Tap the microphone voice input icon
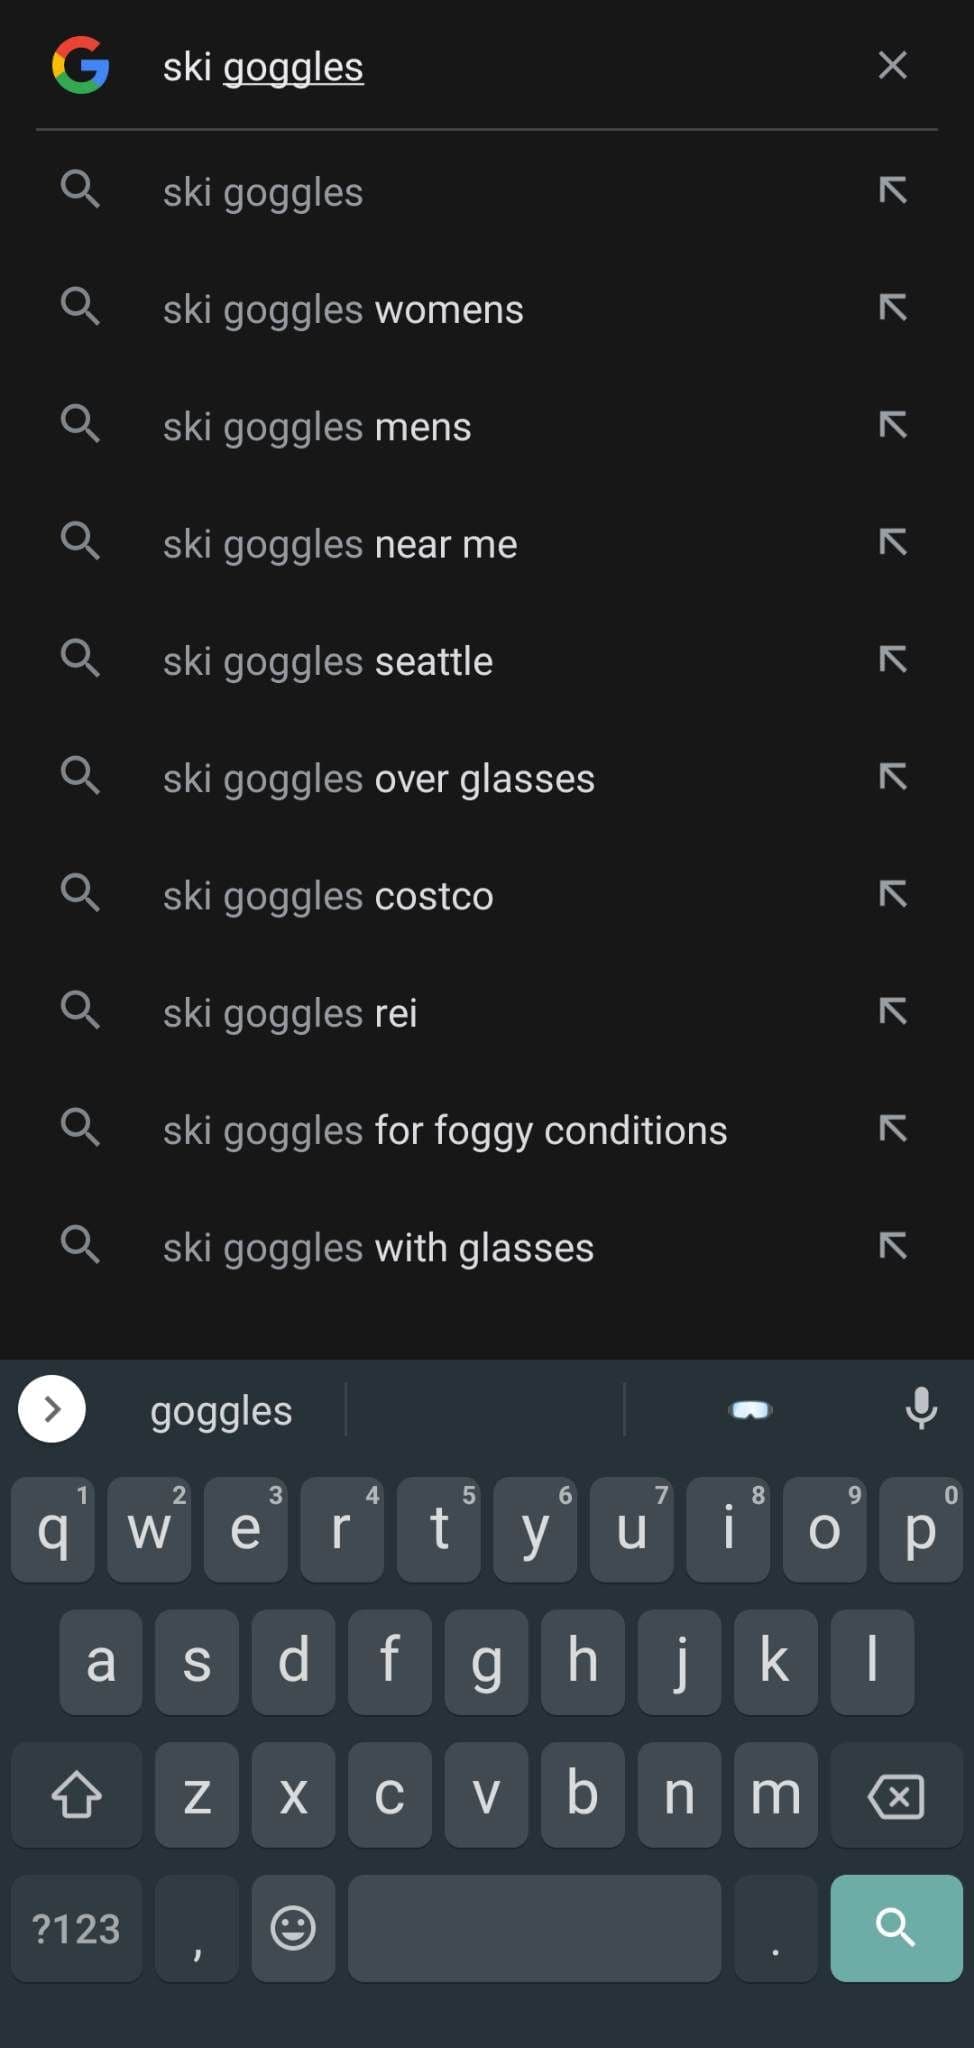This screenshot has width=974, height=2048. click(x=920, y=1409)
